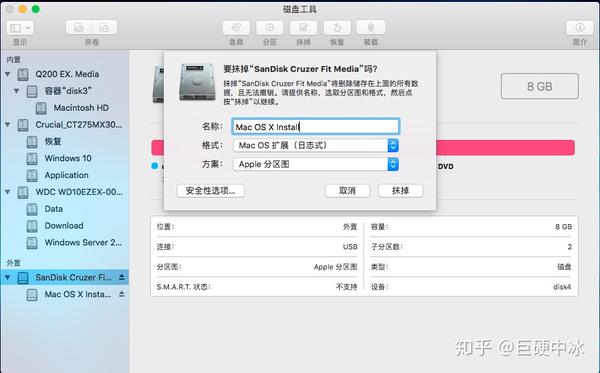Open the 显示 view options toolbar button
The width and height of the screenshot is (600, 373).
20,28
